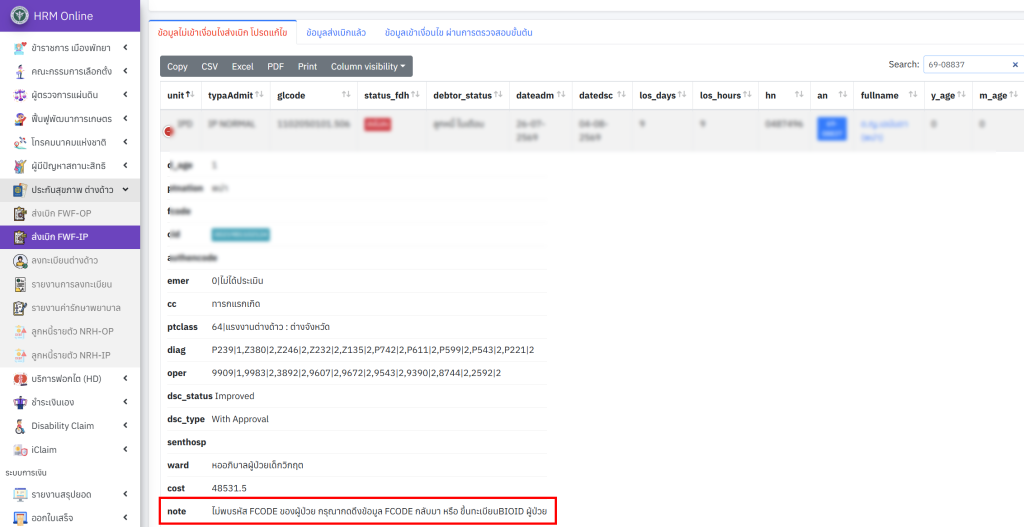Click the cost value 48531.5
The height and width of the screenshot is (527, 1024).
[x=229, y=488]
